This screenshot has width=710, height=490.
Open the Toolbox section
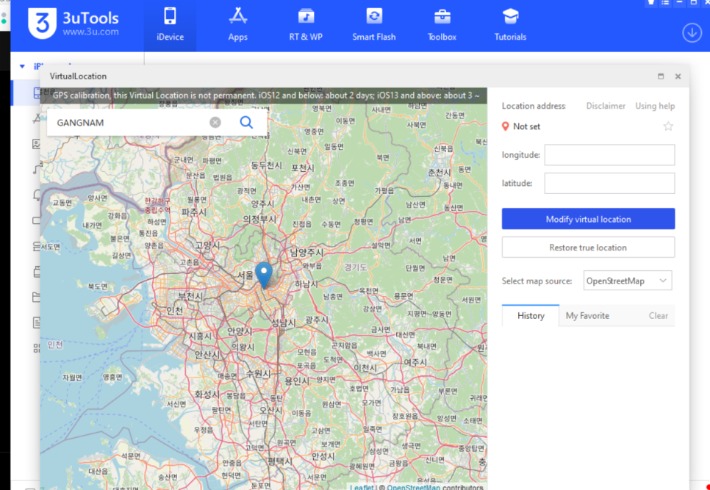tap(442, 25)
